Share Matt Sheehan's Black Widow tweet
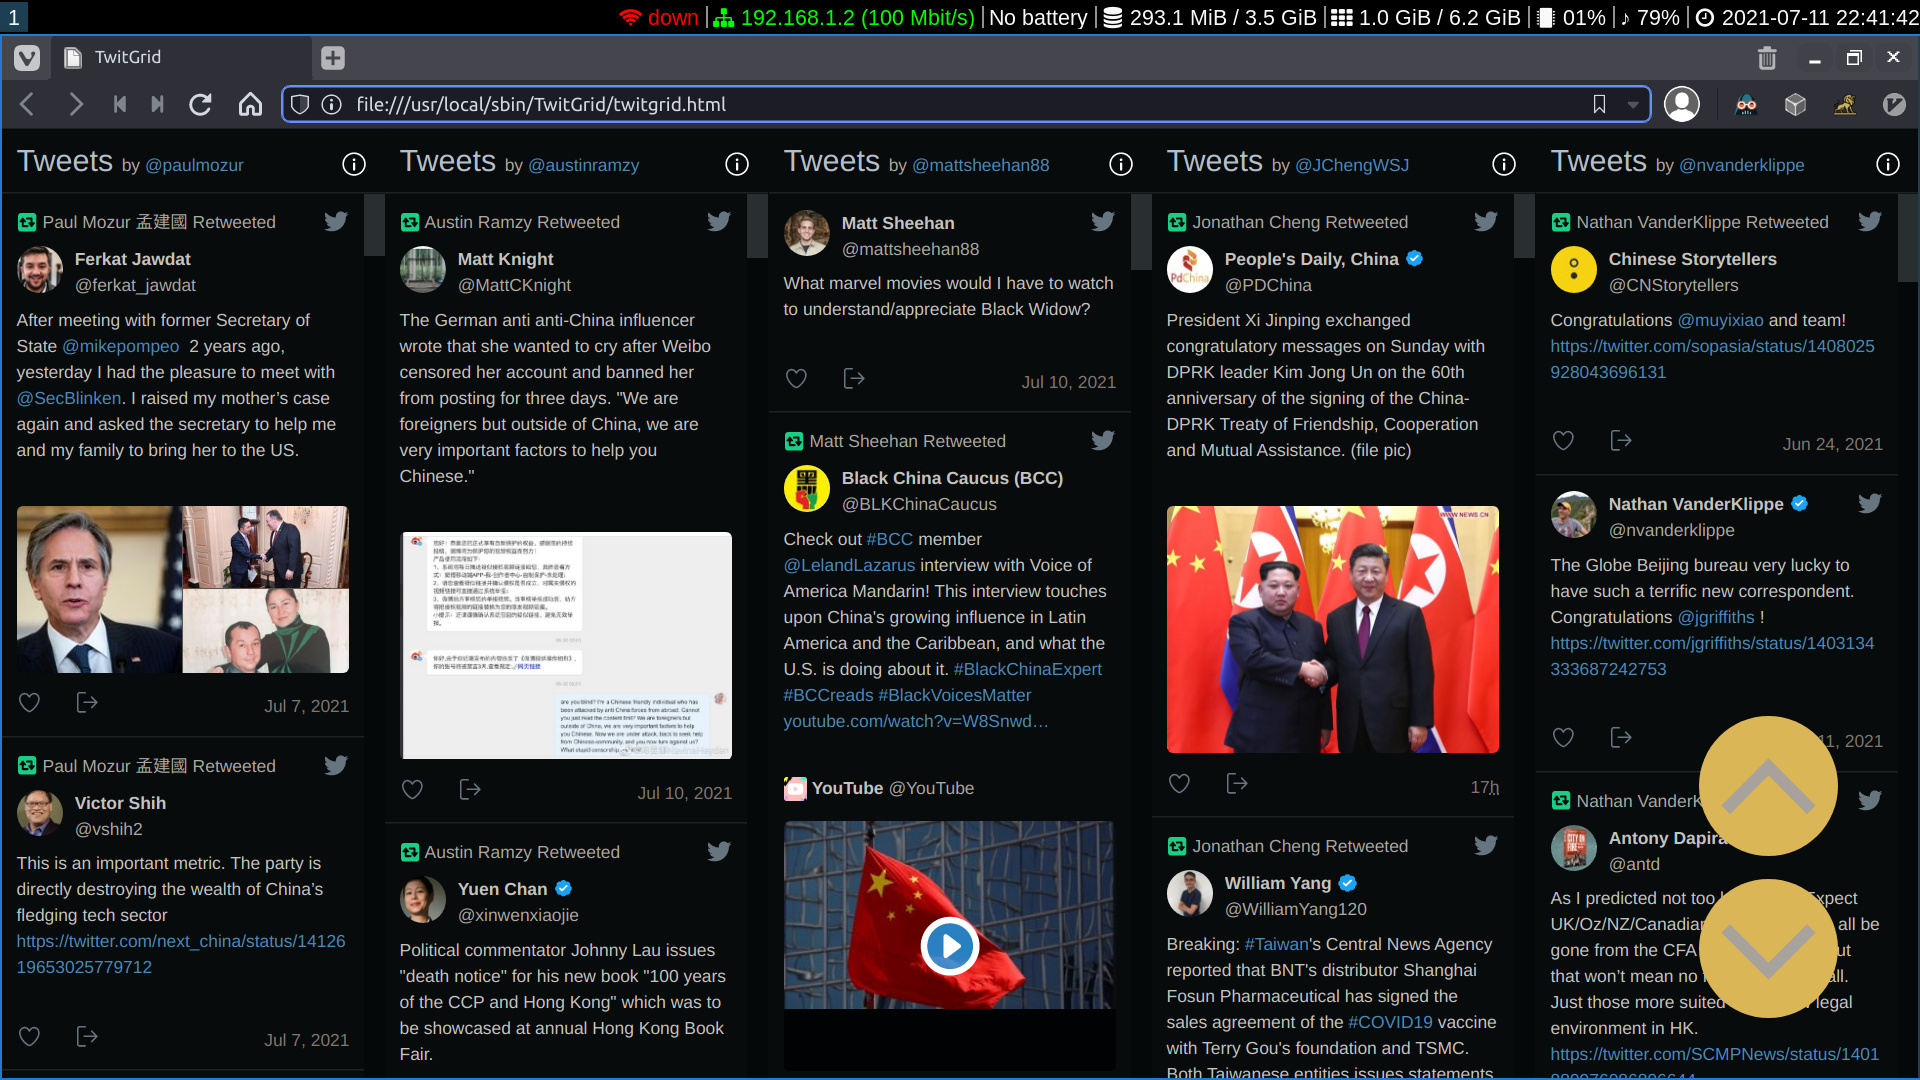Image resolution: width=1920 pixels, height=1080 pixels. click(854, 379)
